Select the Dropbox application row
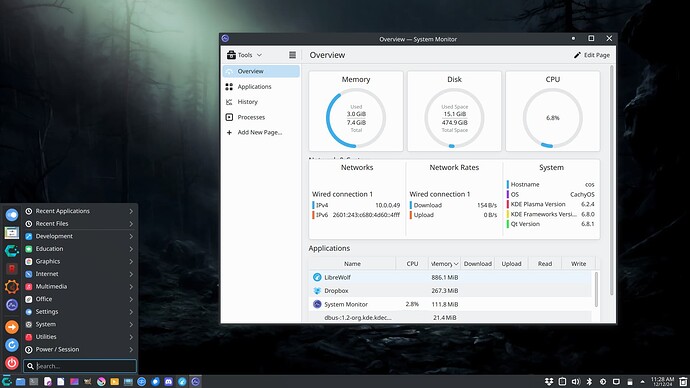690x388 pixels. [450, 291]
